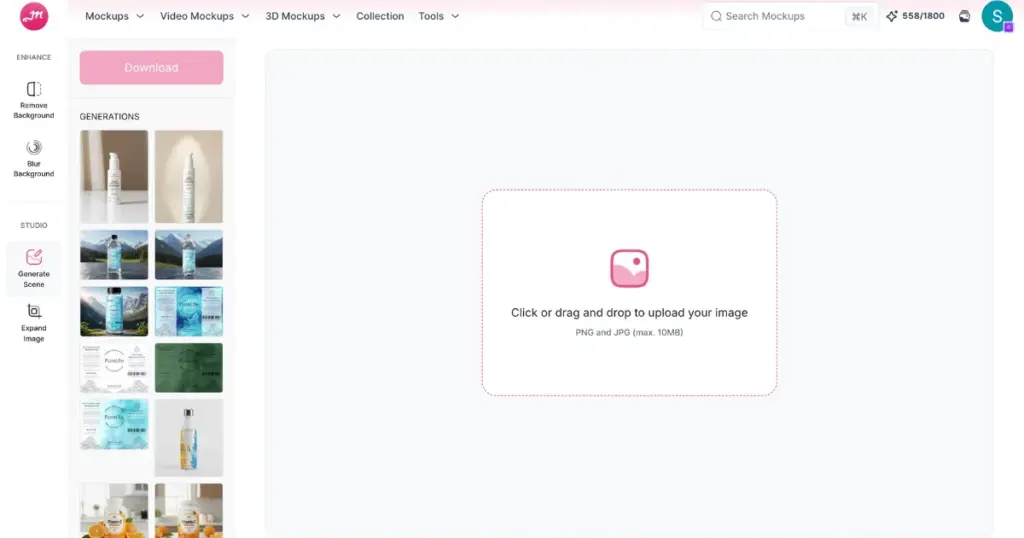Click the sparkle credits icon

point(891,16)
